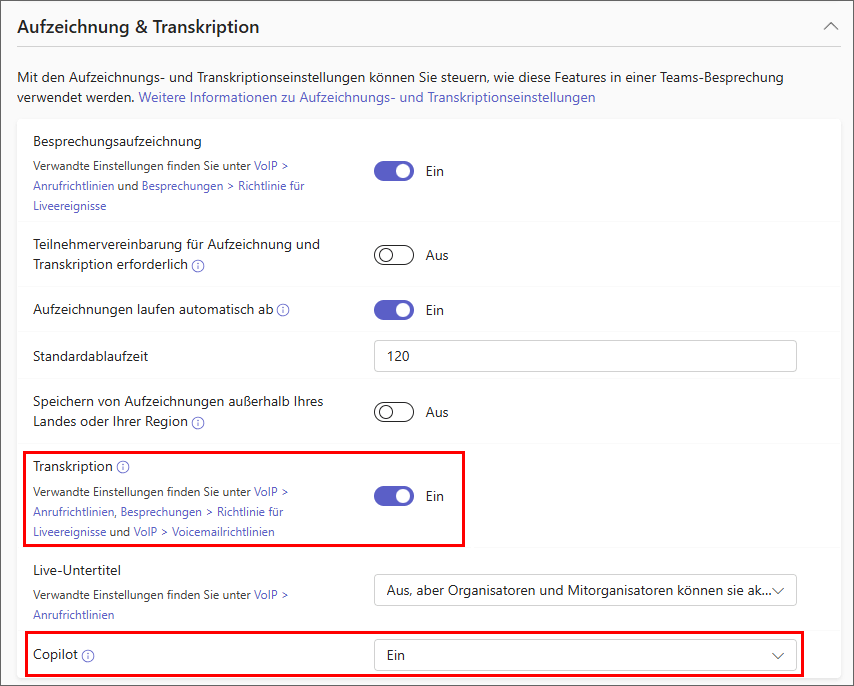Click the Besprechungsaufzeichnung label

(x=117, y=142)
